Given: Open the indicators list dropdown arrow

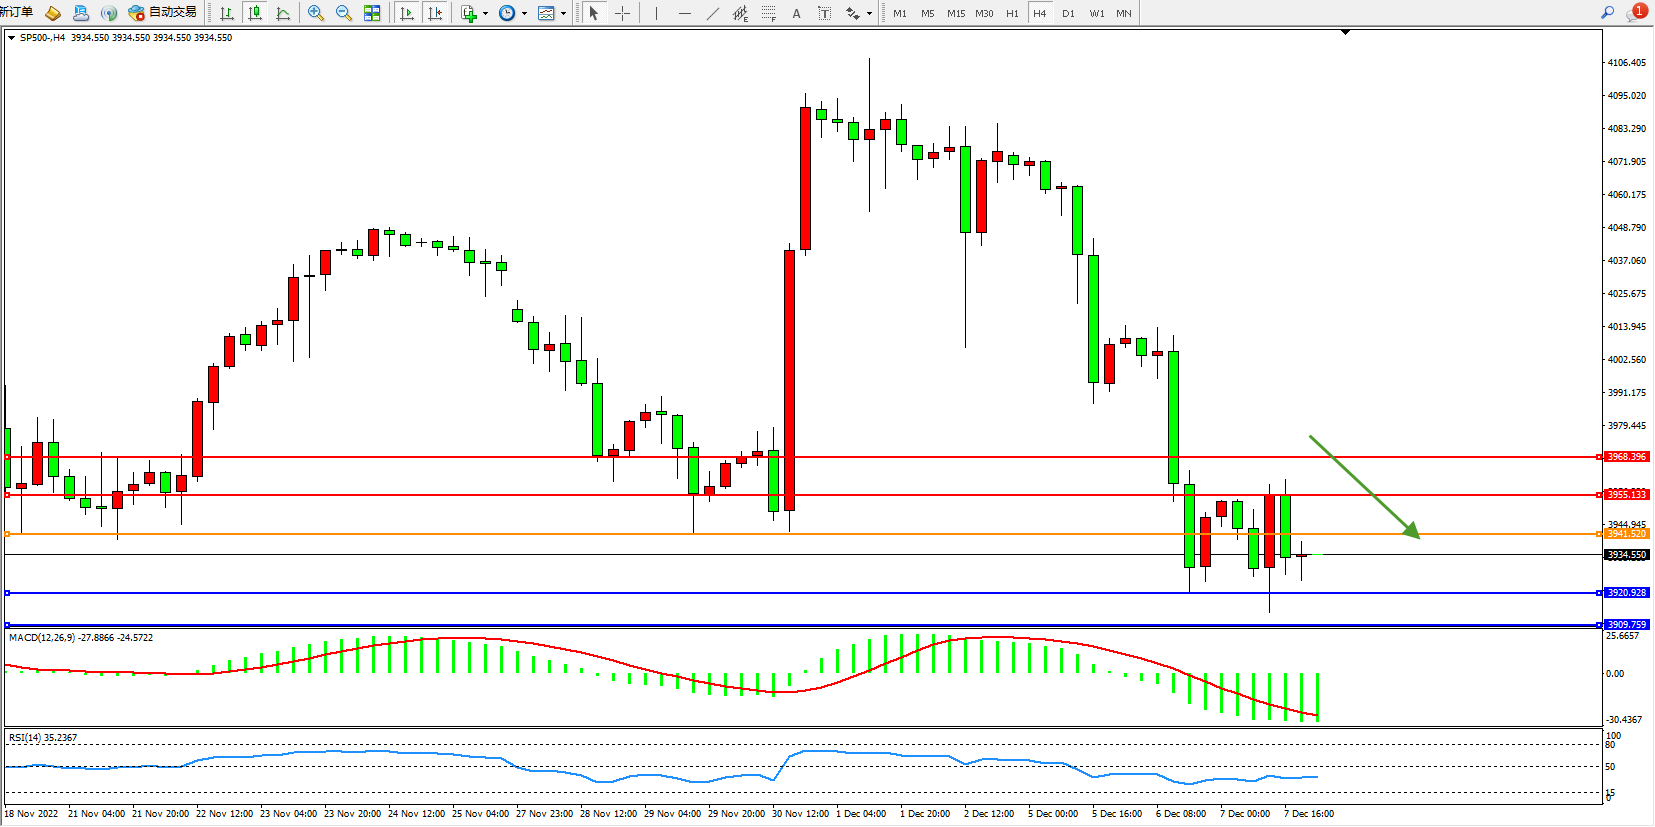Looking at the screenshot, I should coord(486,14).
